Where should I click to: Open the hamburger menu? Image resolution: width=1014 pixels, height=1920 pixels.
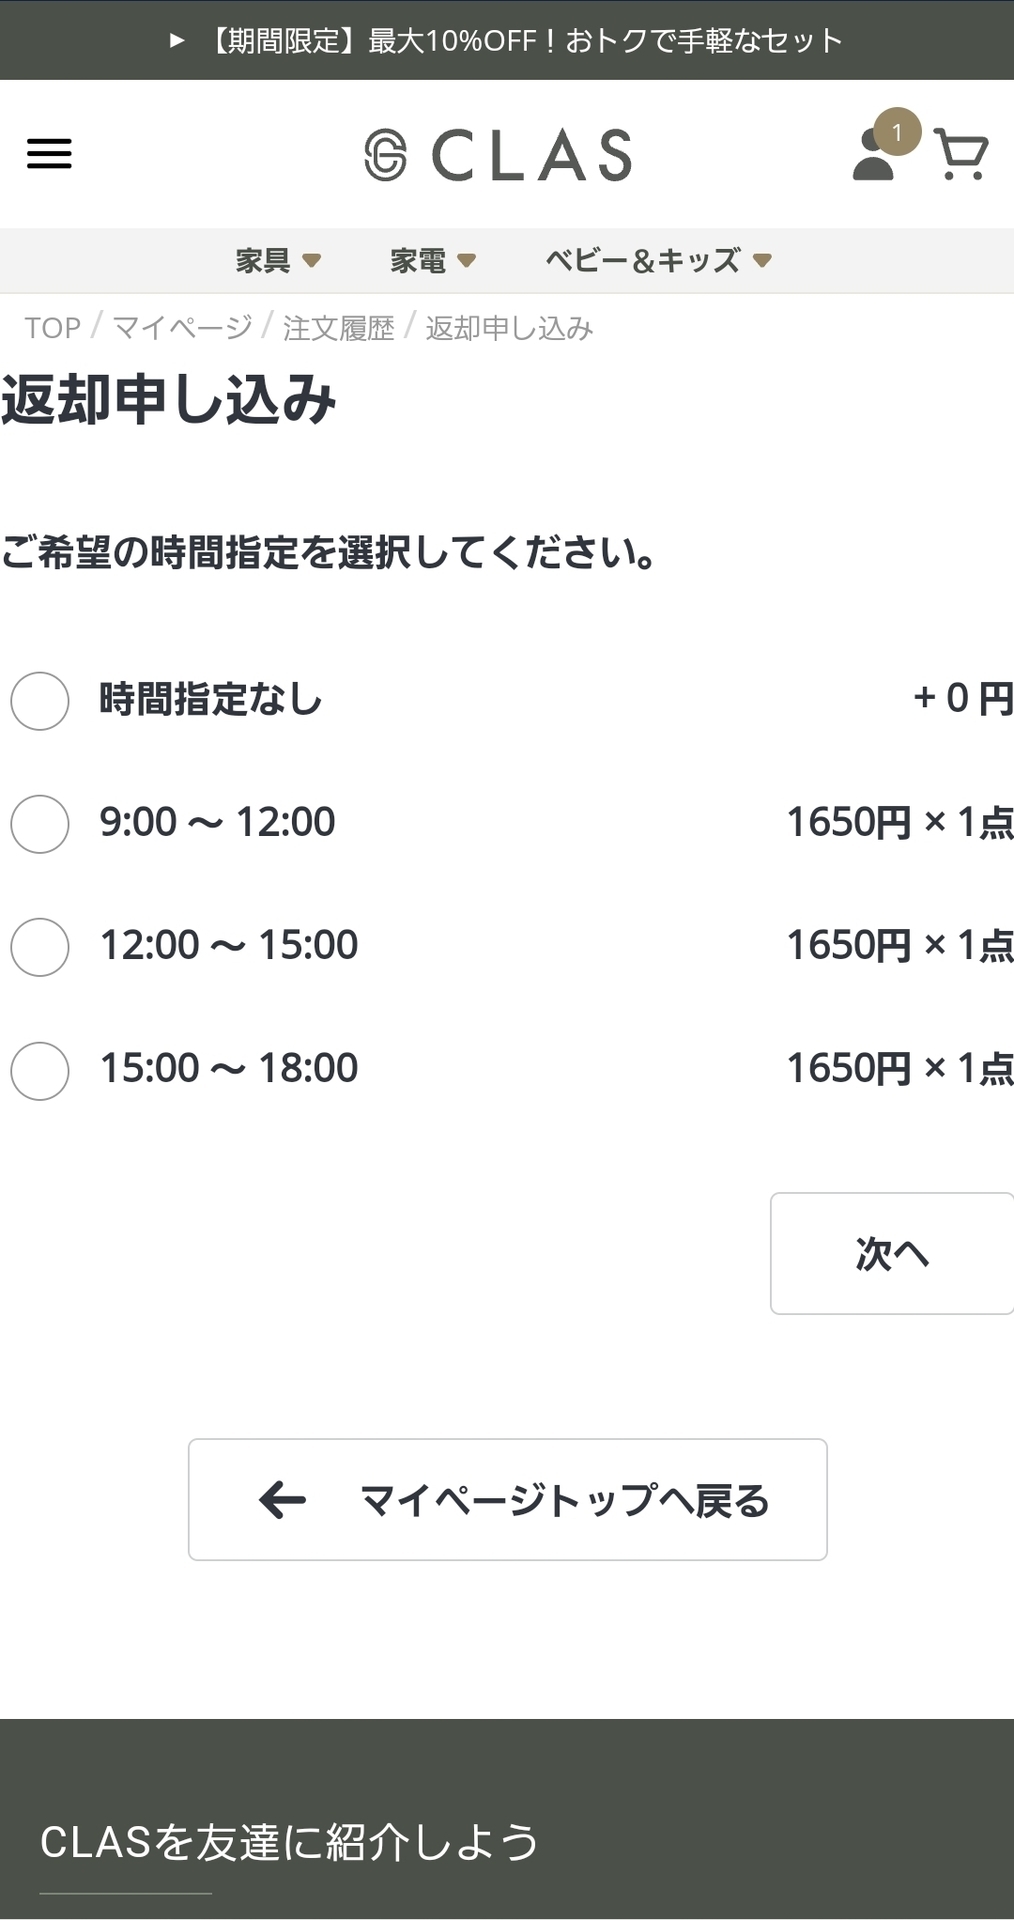pos(49,154)
